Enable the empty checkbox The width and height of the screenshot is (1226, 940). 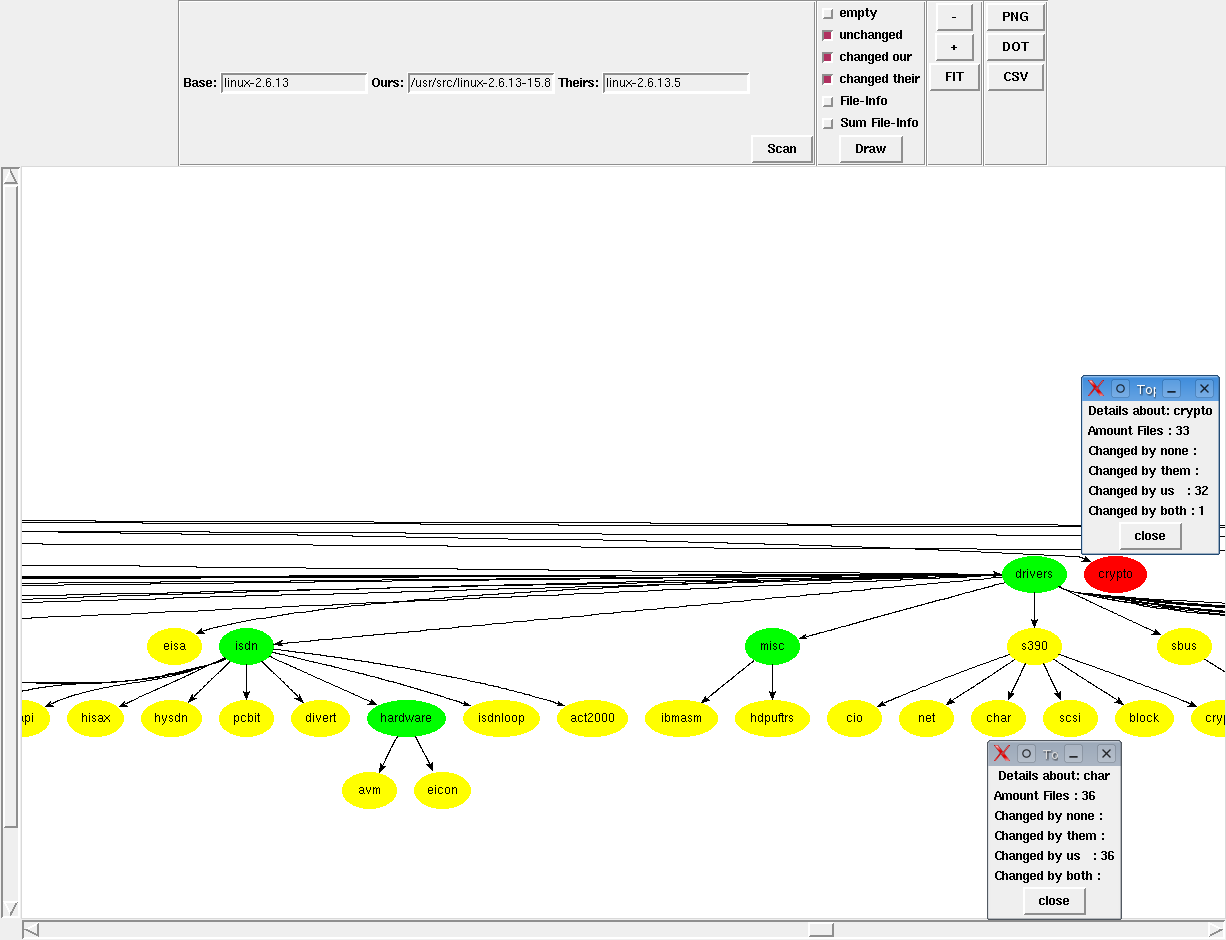point(828,14)
